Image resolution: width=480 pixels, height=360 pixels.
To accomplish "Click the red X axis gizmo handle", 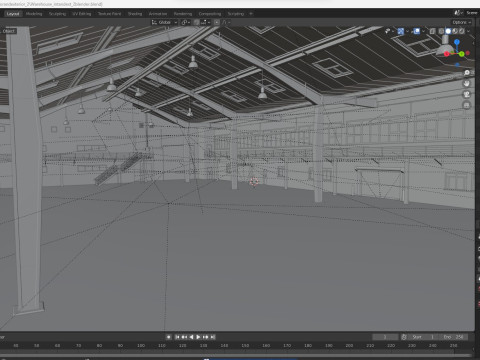I will tap(447, 54).
